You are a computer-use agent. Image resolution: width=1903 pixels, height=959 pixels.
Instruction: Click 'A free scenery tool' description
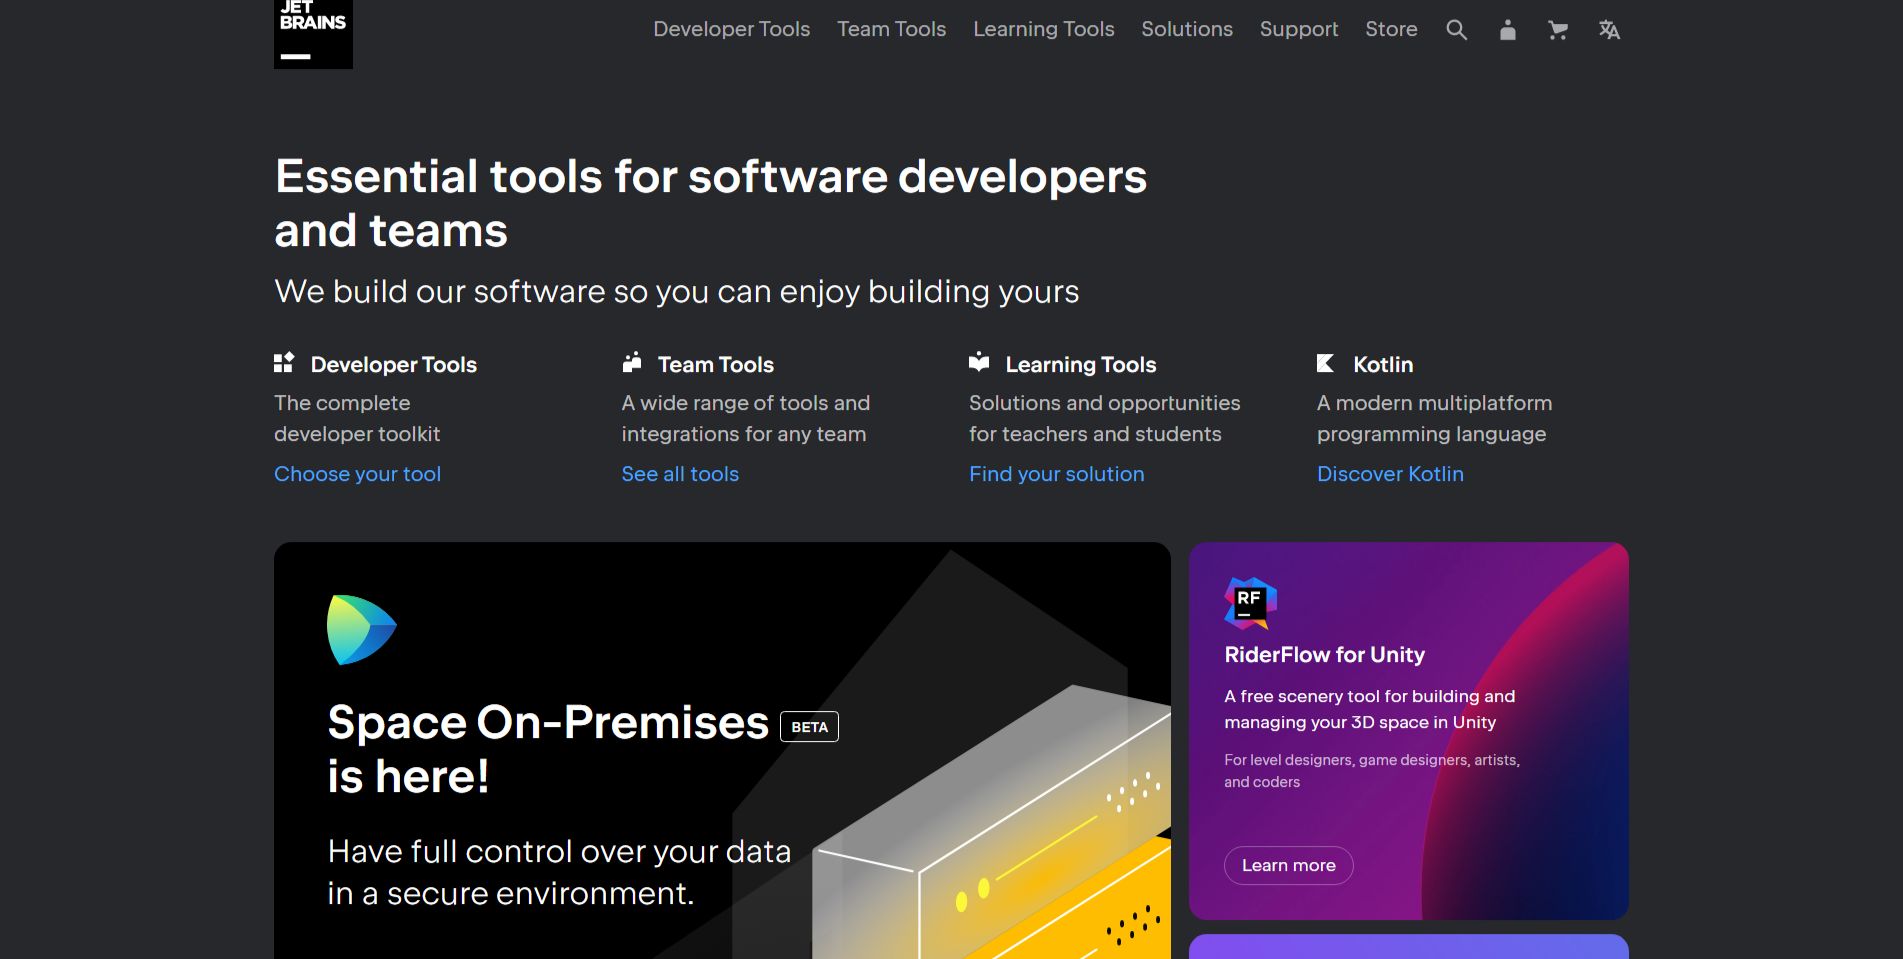1370,709
